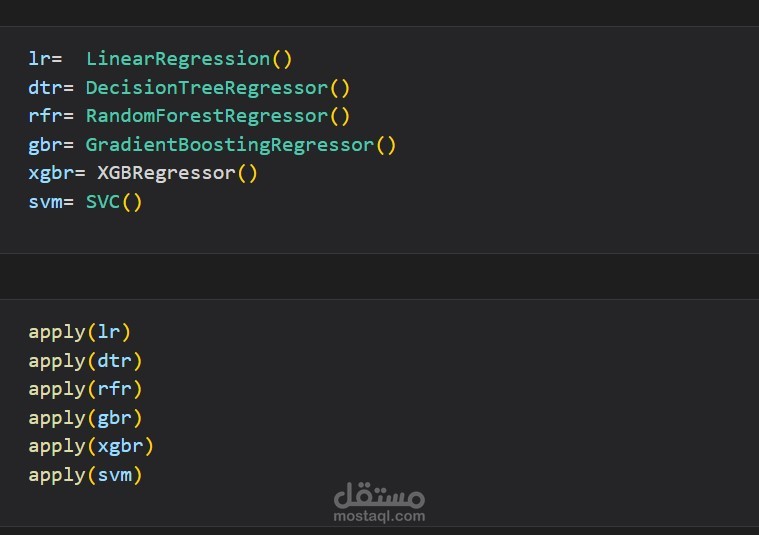Viewport: 759px width, 535px height.
Task: Open the mostaql.com link text
Action: (x=379, y=516)
